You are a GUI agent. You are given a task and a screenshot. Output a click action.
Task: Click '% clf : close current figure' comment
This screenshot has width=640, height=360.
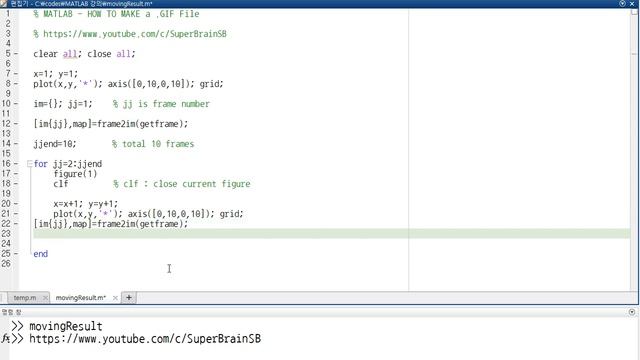click(x=182, y=184)
